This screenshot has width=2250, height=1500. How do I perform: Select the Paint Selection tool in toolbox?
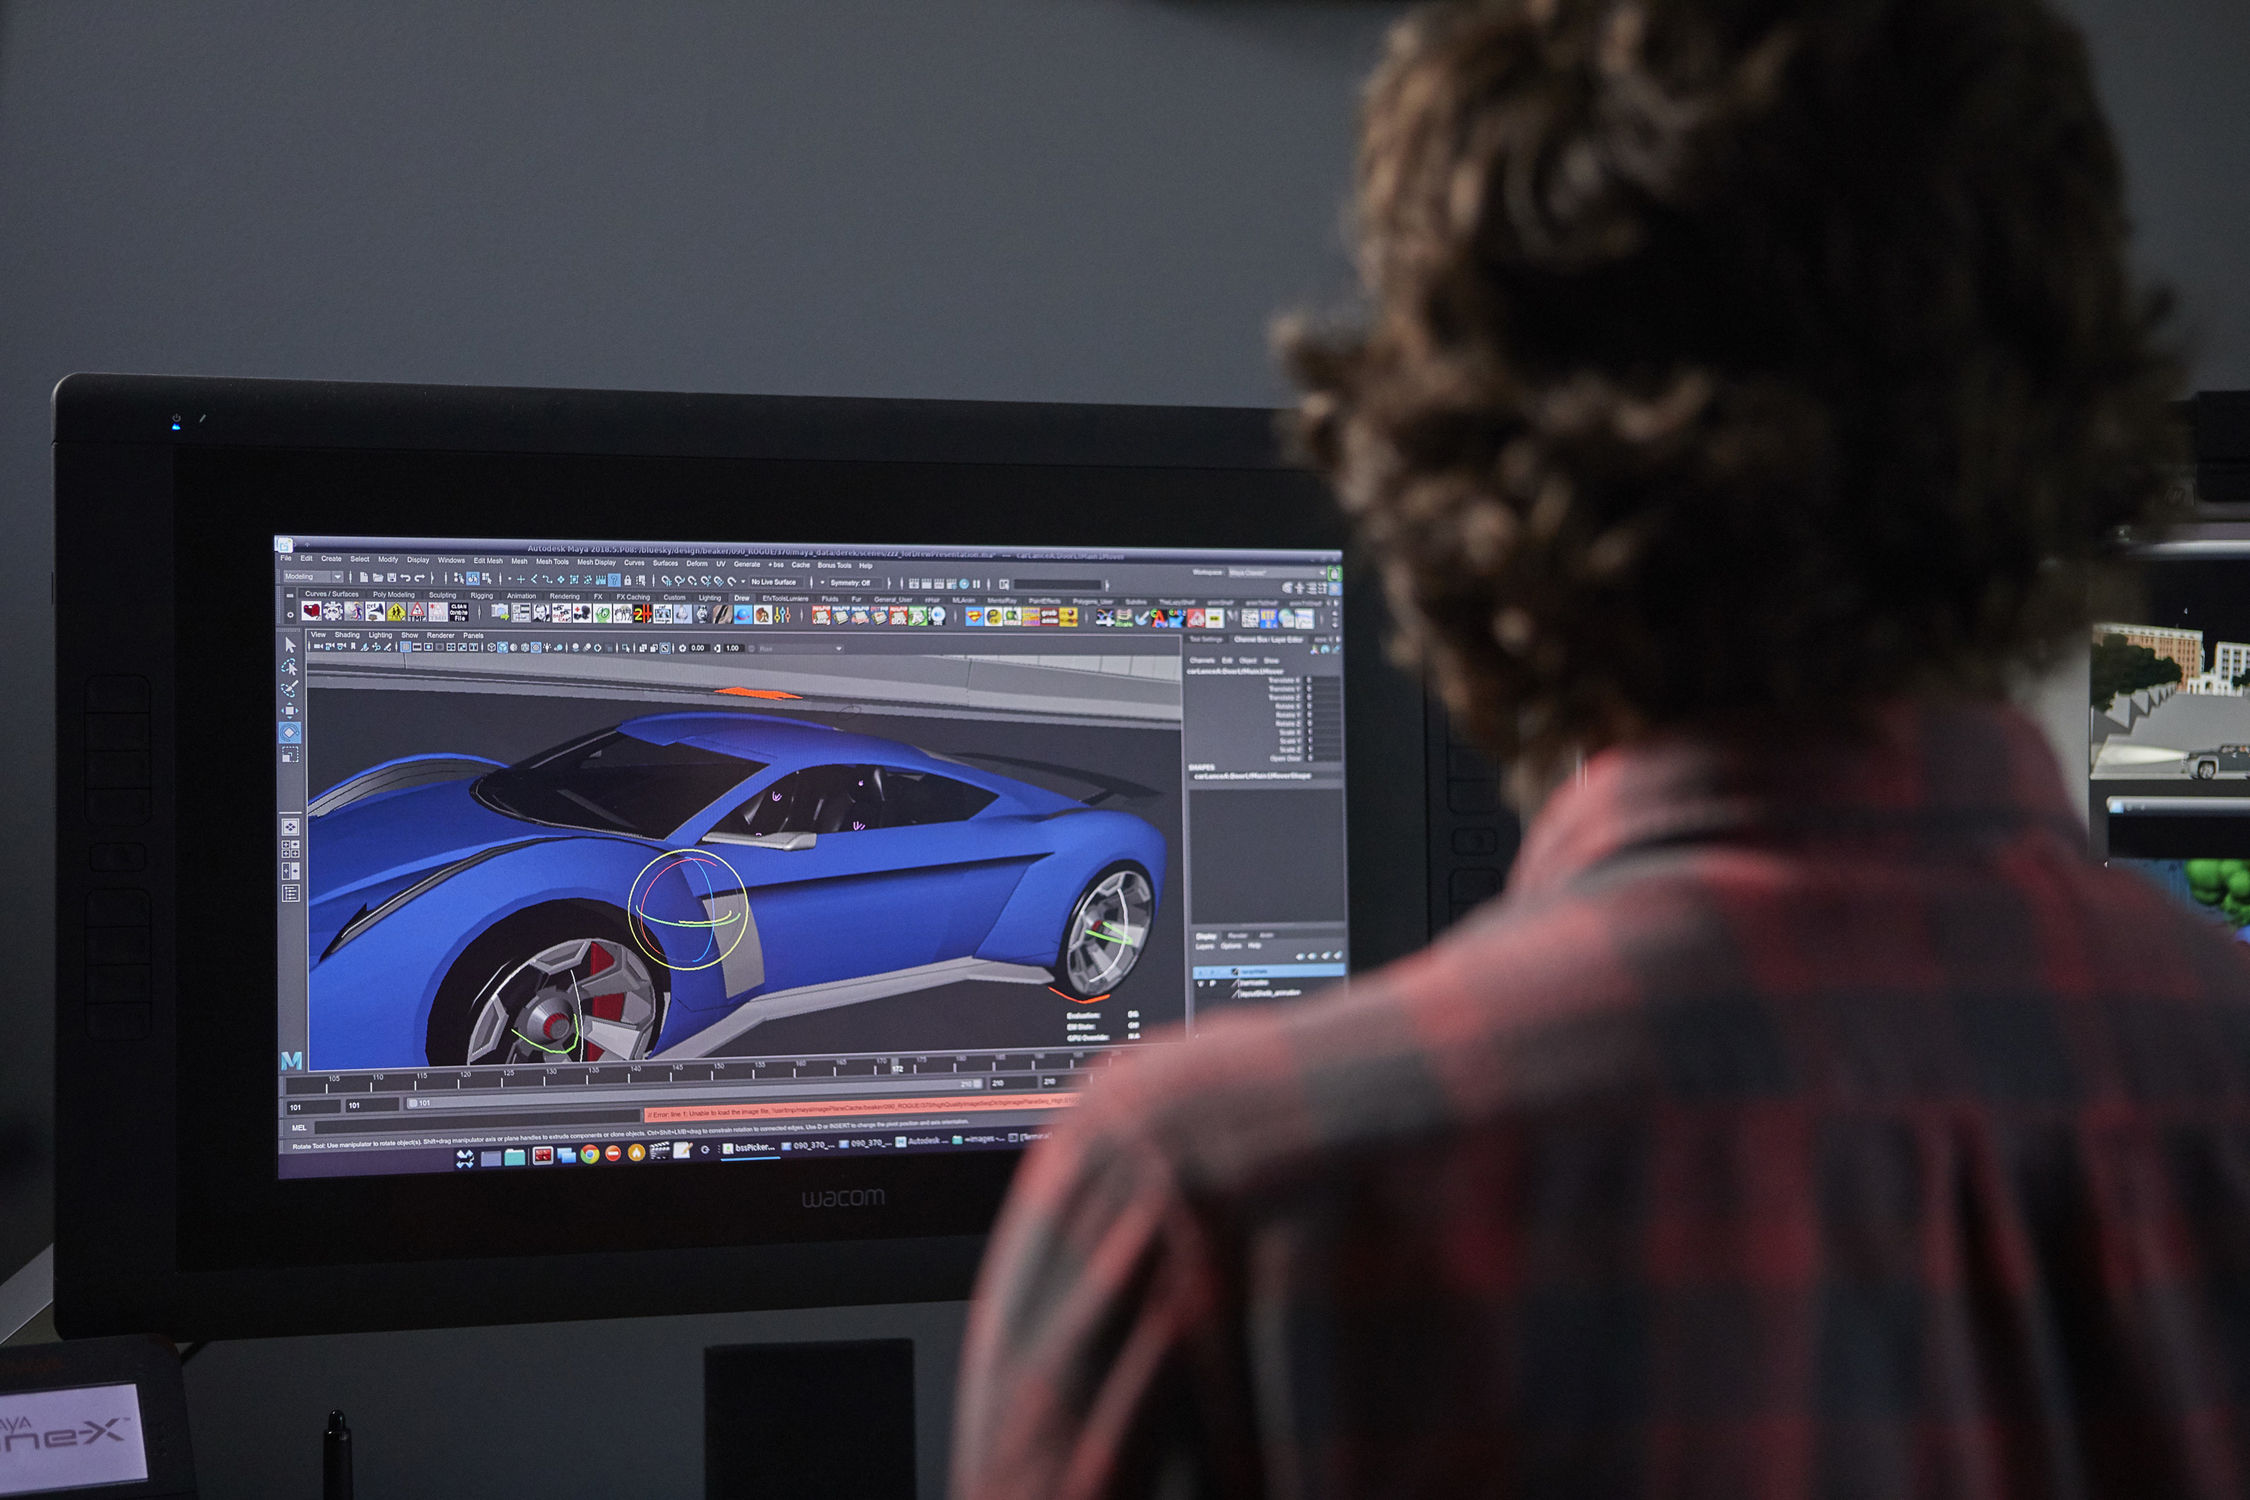[x=290, y=688]
